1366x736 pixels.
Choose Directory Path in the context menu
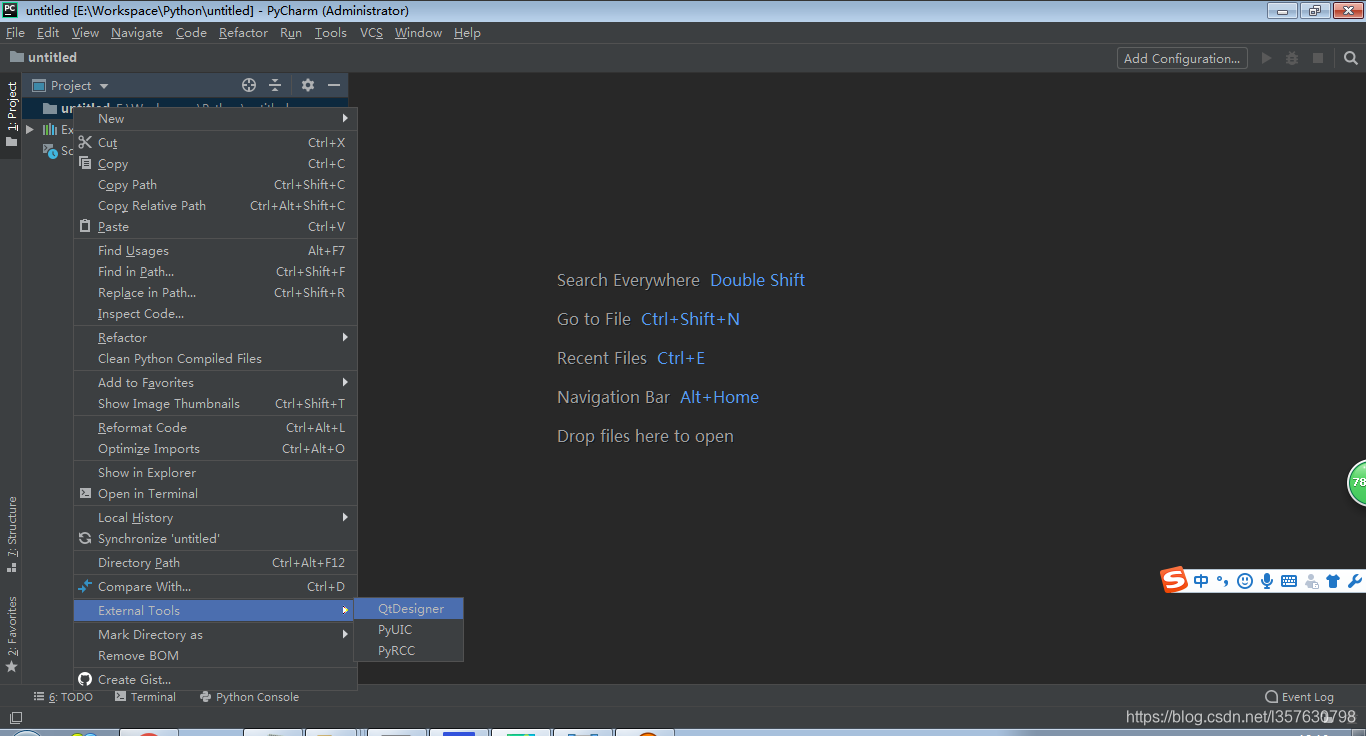coord(215,562)
